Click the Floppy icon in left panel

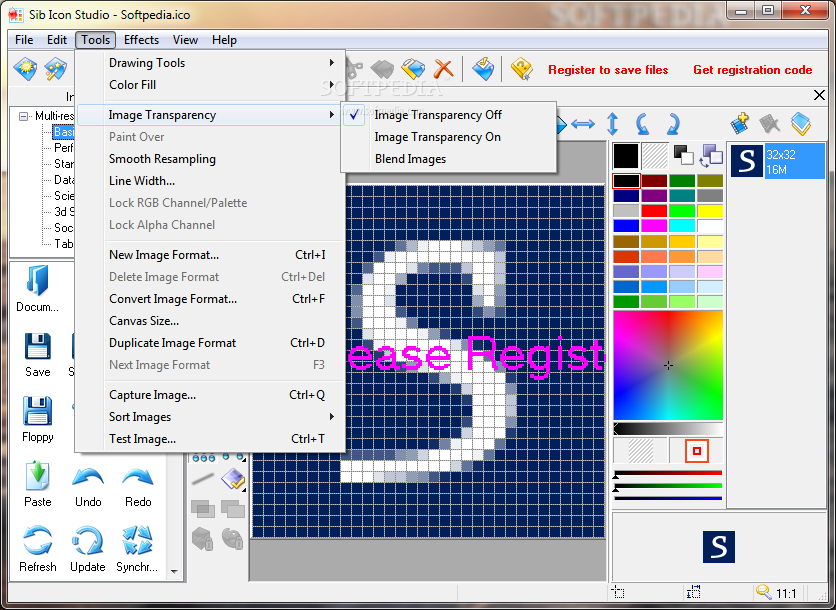(38, 411)
